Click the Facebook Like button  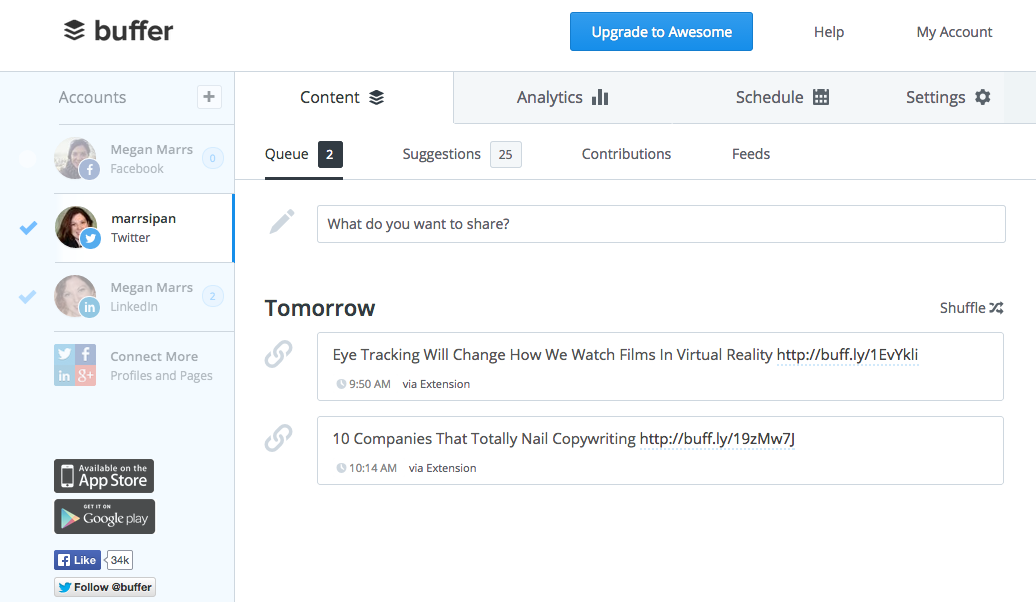(77, 560)
